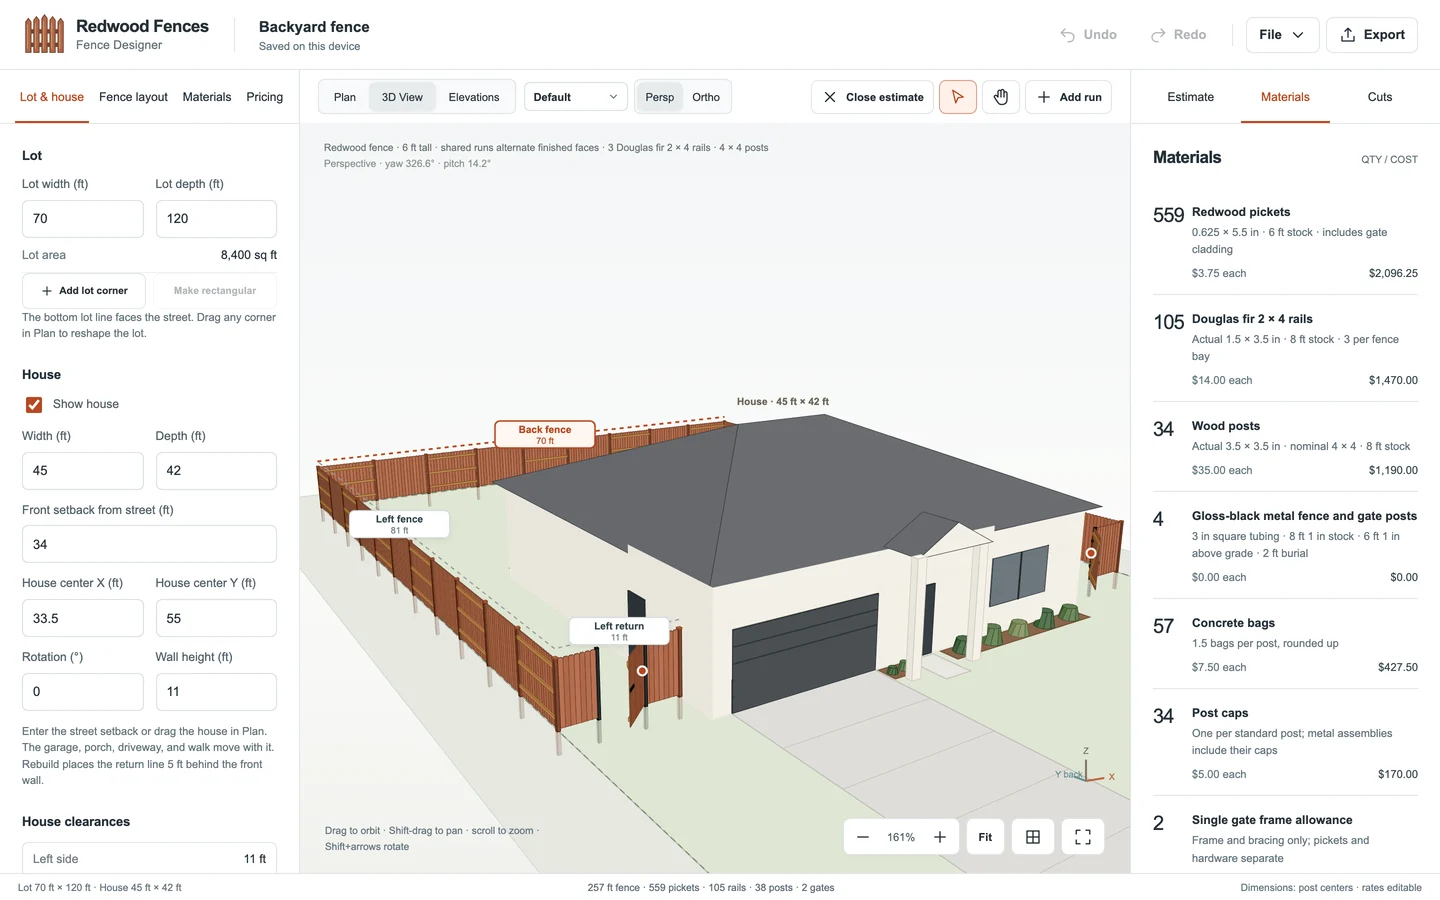Enter fullscreen viewport mode
Viewport: 1440px width, 900px height.
point(1083,837)
